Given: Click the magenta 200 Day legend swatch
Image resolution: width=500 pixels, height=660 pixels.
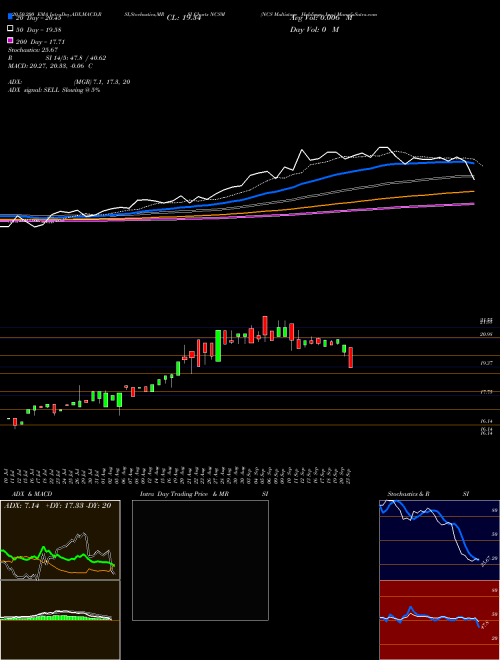Looking at the screenshot, I should (x=11, y=41).
